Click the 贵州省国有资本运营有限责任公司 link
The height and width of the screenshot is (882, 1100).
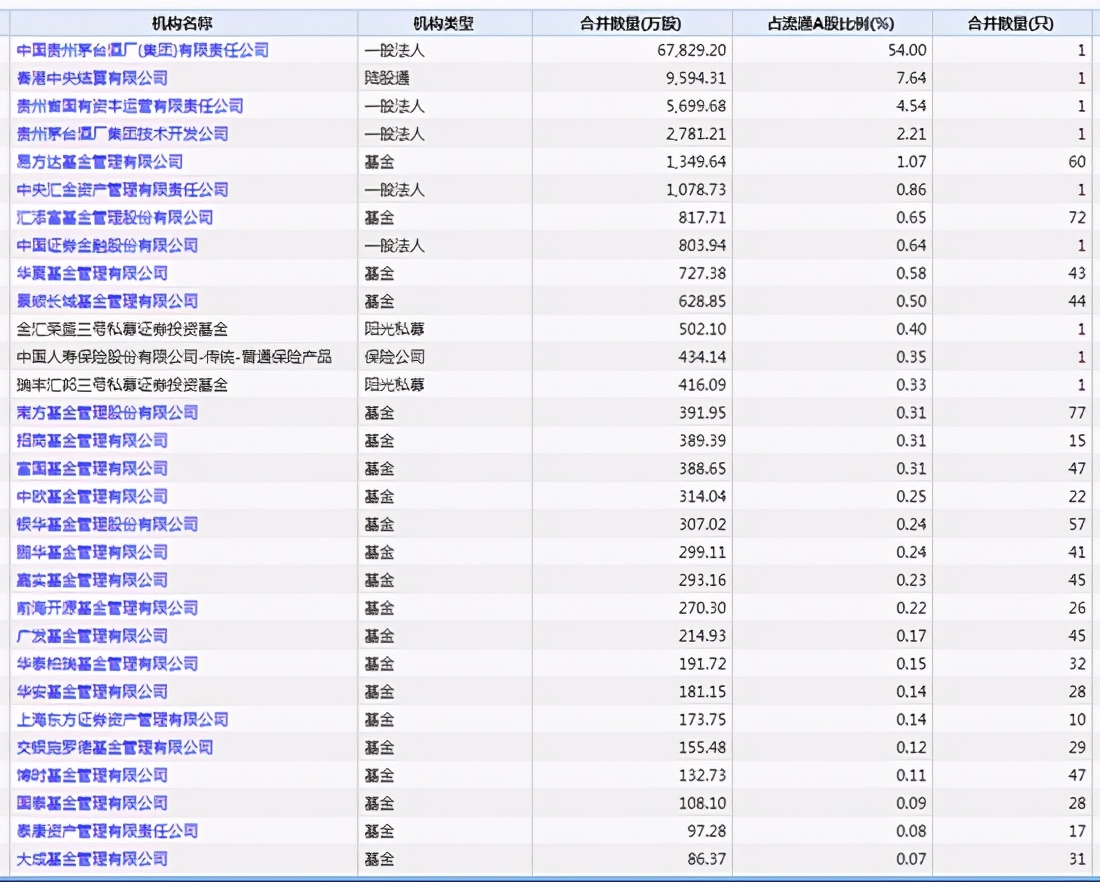[x=130, y=106]
